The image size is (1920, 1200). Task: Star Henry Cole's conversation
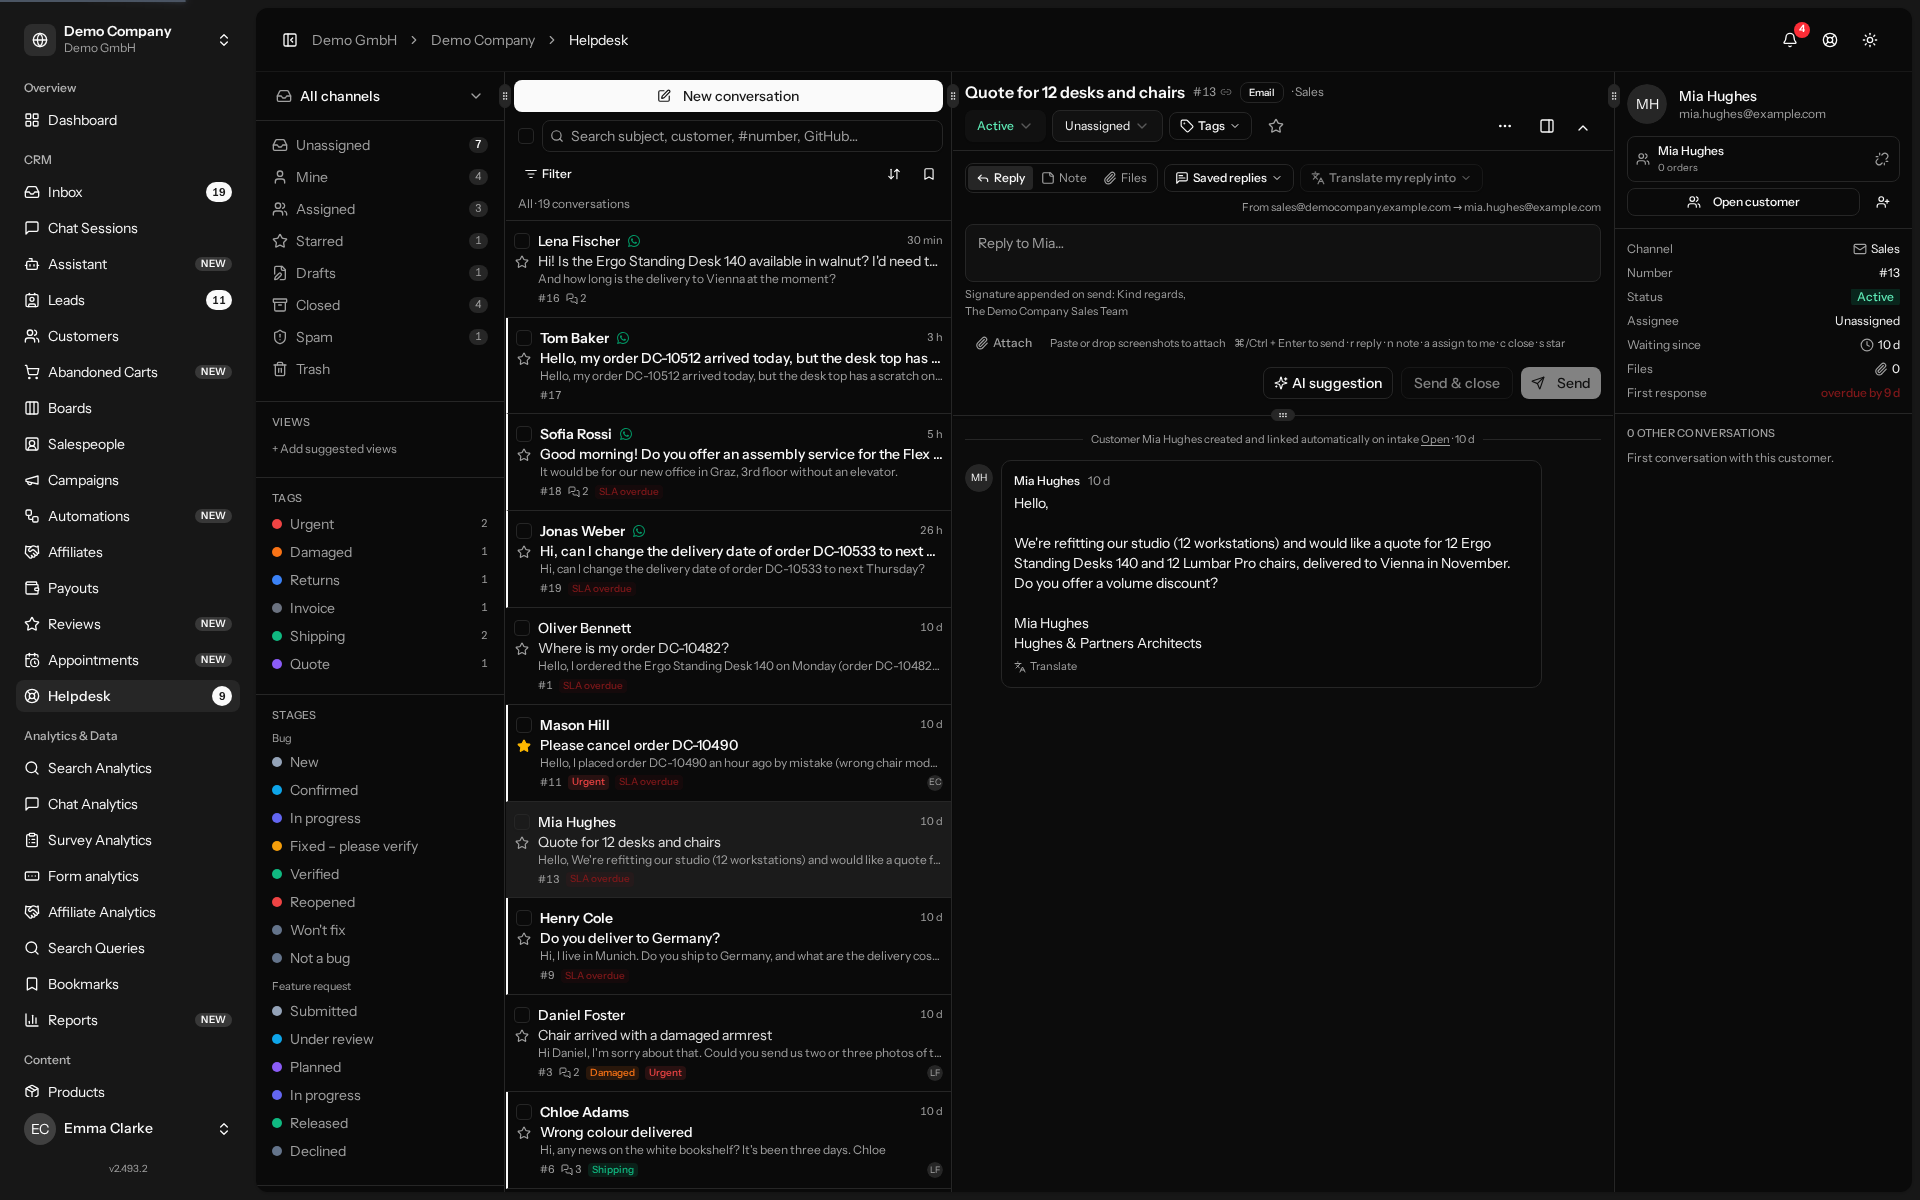[x=524, y=939]
